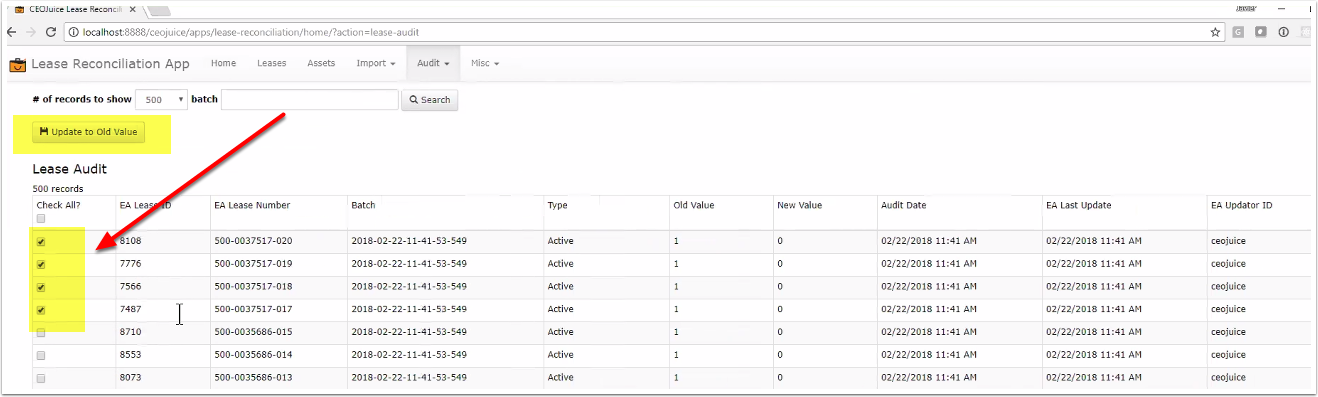Click EA Lease ID cell 8553
The width and height of the screenshot is (1318, 397).
129,355
